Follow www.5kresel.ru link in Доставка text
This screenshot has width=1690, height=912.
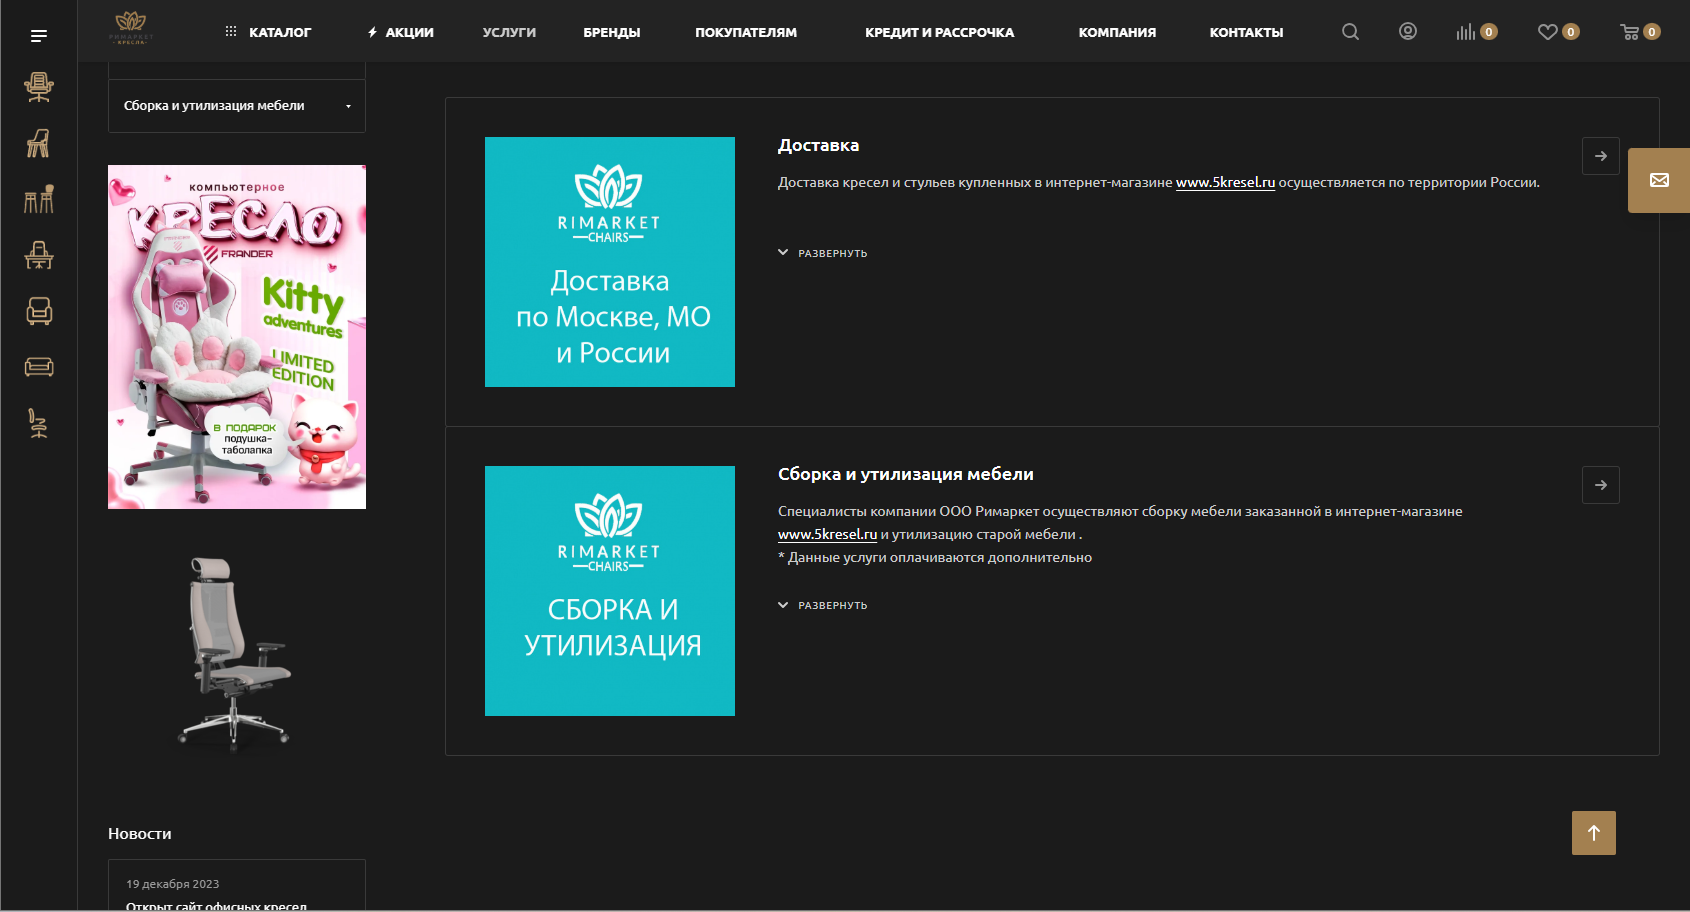coord(1225,182)
